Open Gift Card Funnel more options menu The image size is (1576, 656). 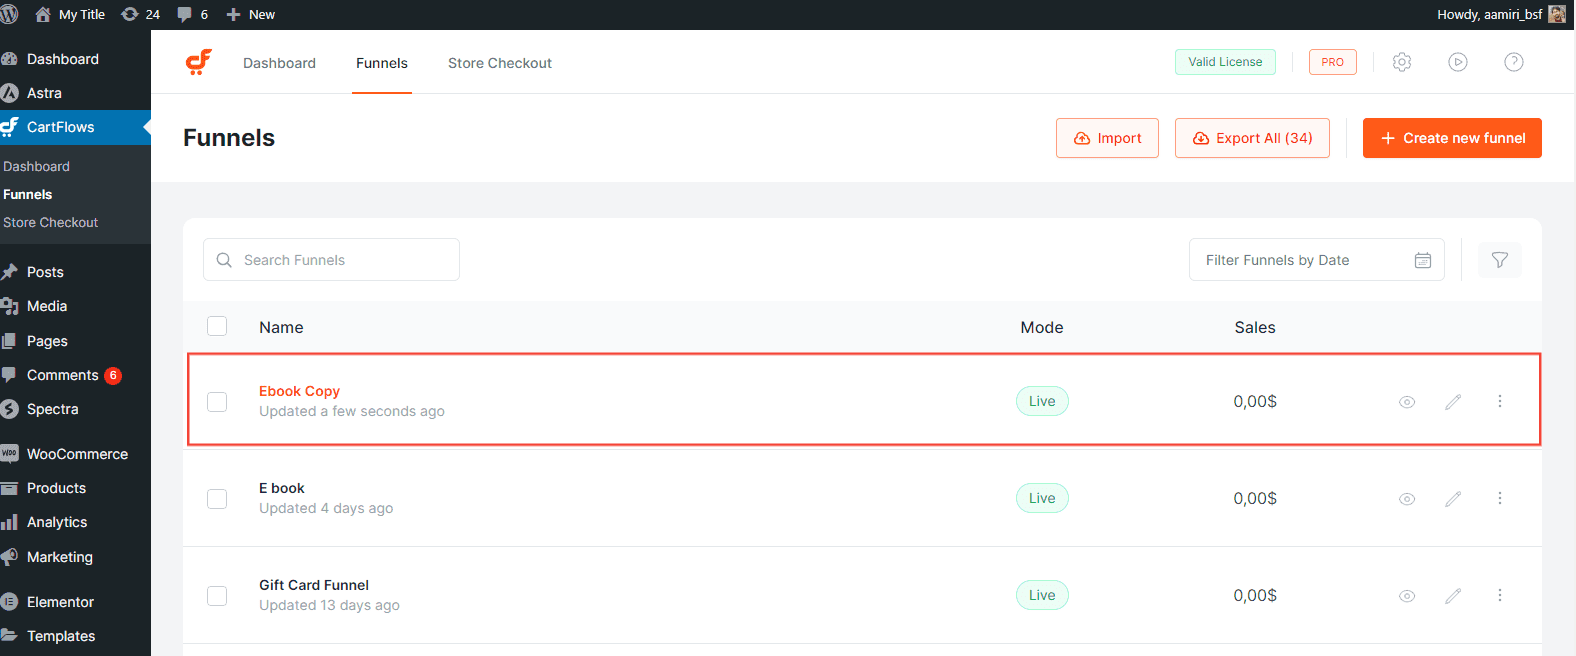[1500, 595]
